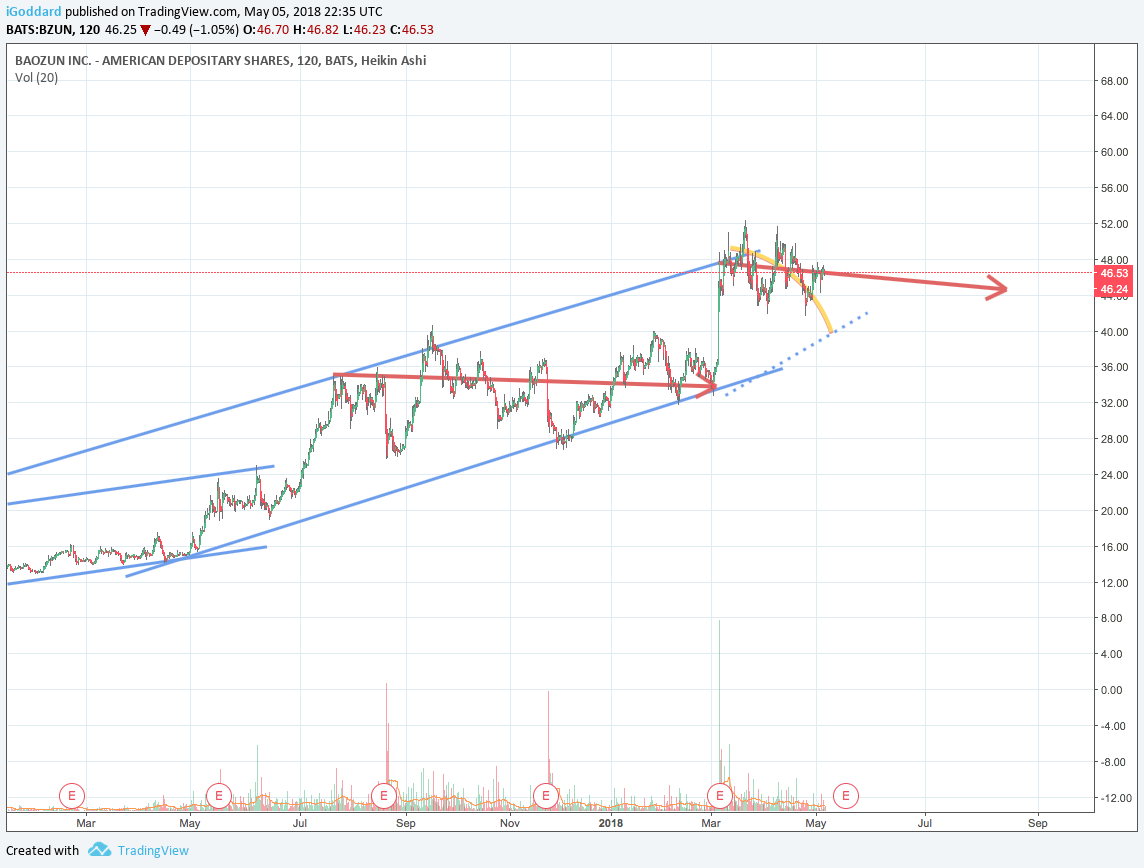The image size is (1144, 868).
Task: Click the BATS:BZUN symbol text
Action: (x=41, y=30)
